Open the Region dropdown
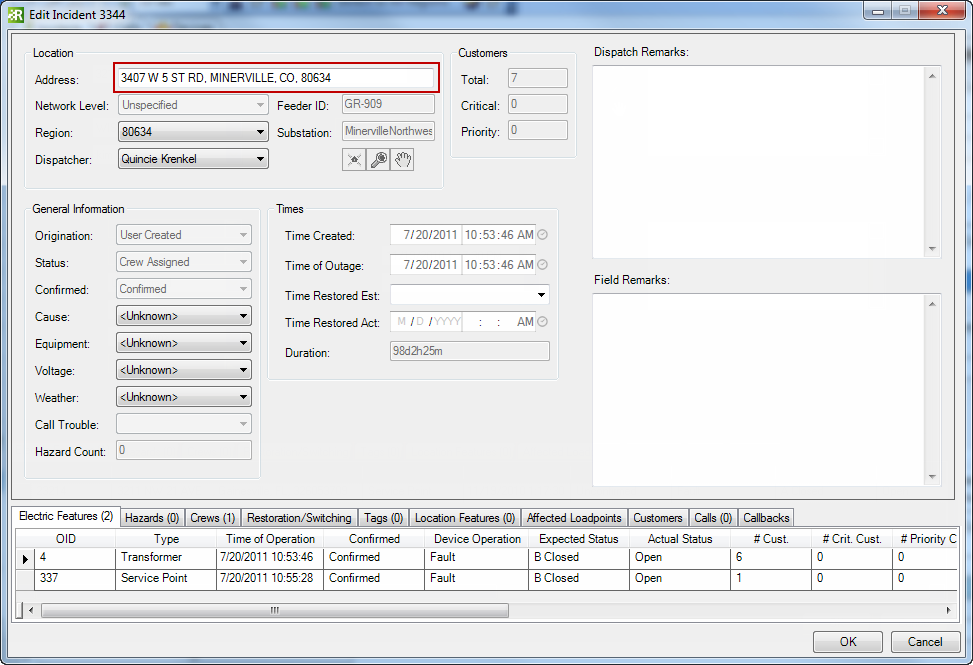 260,132
